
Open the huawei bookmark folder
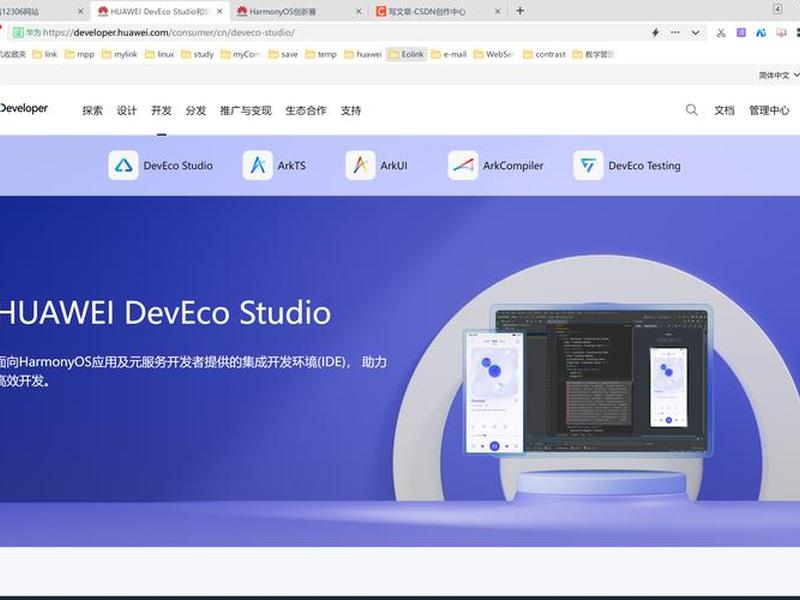coord(363,54)
